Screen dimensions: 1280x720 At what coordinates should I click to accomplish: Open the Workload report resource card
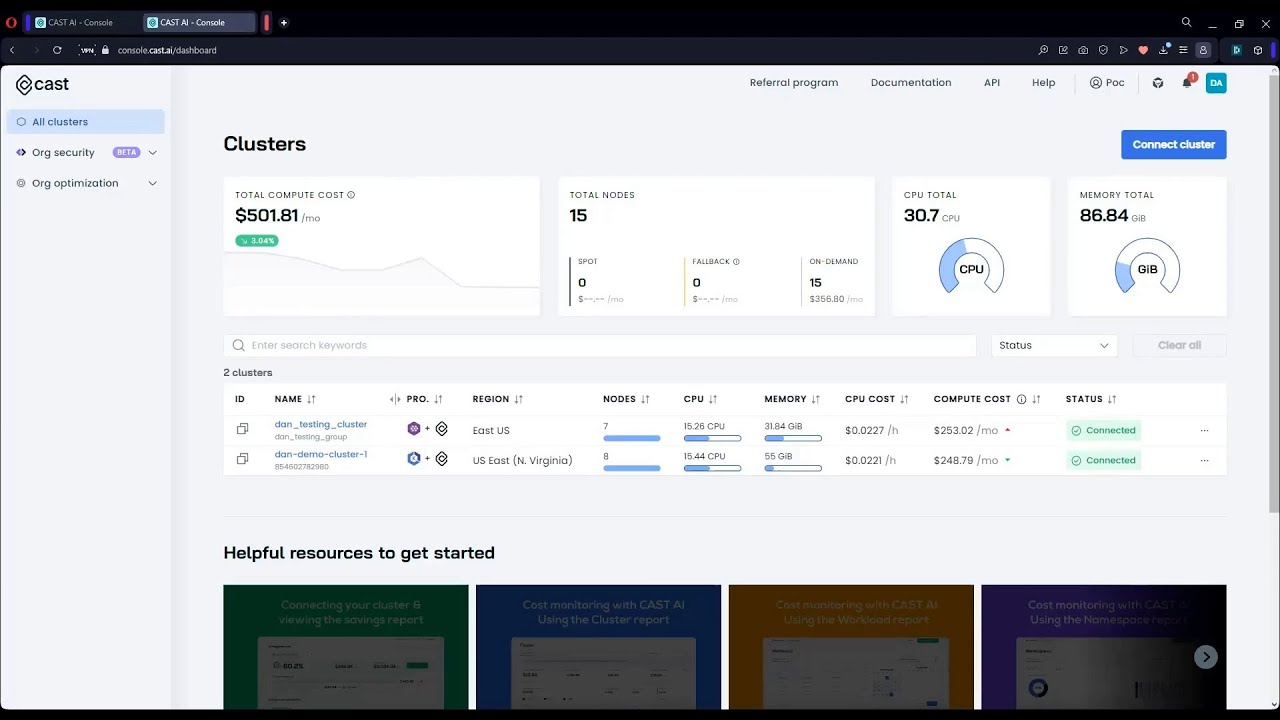pyautogui.click(x=851, y=647)
